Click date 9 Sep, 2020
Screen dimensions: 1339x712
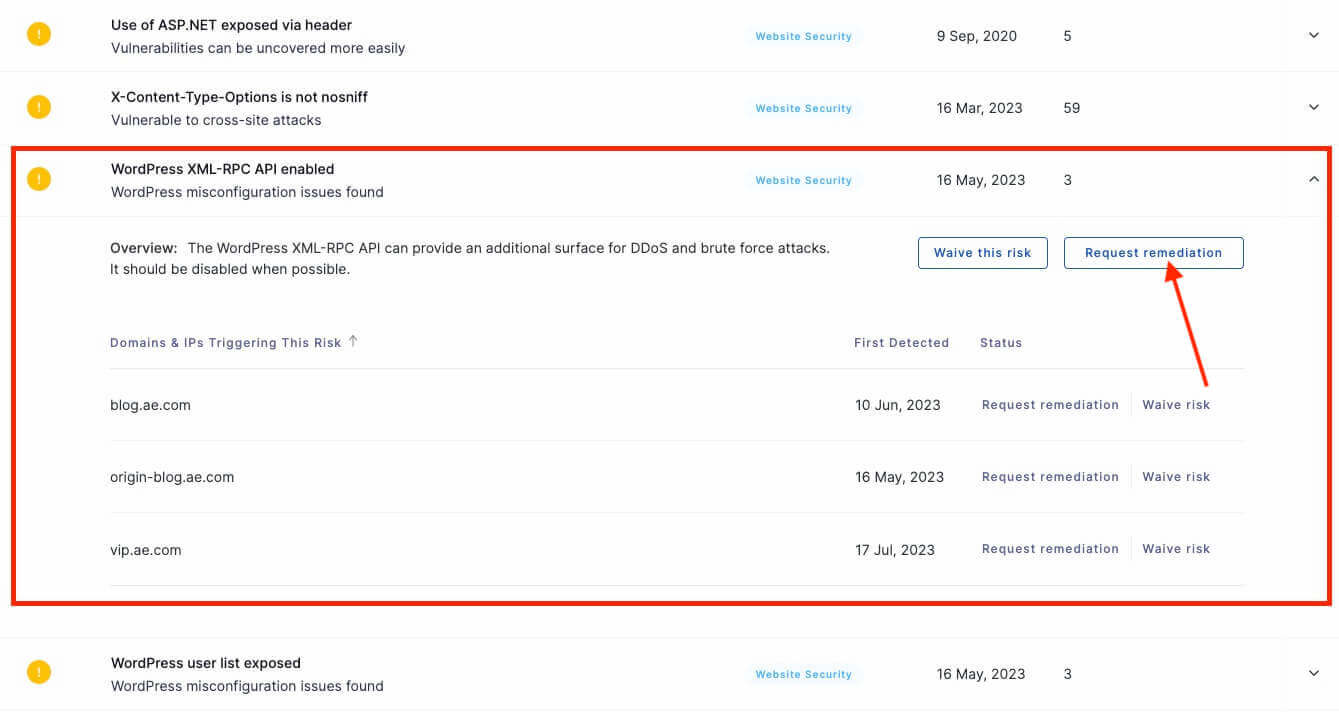coord(977,36)
